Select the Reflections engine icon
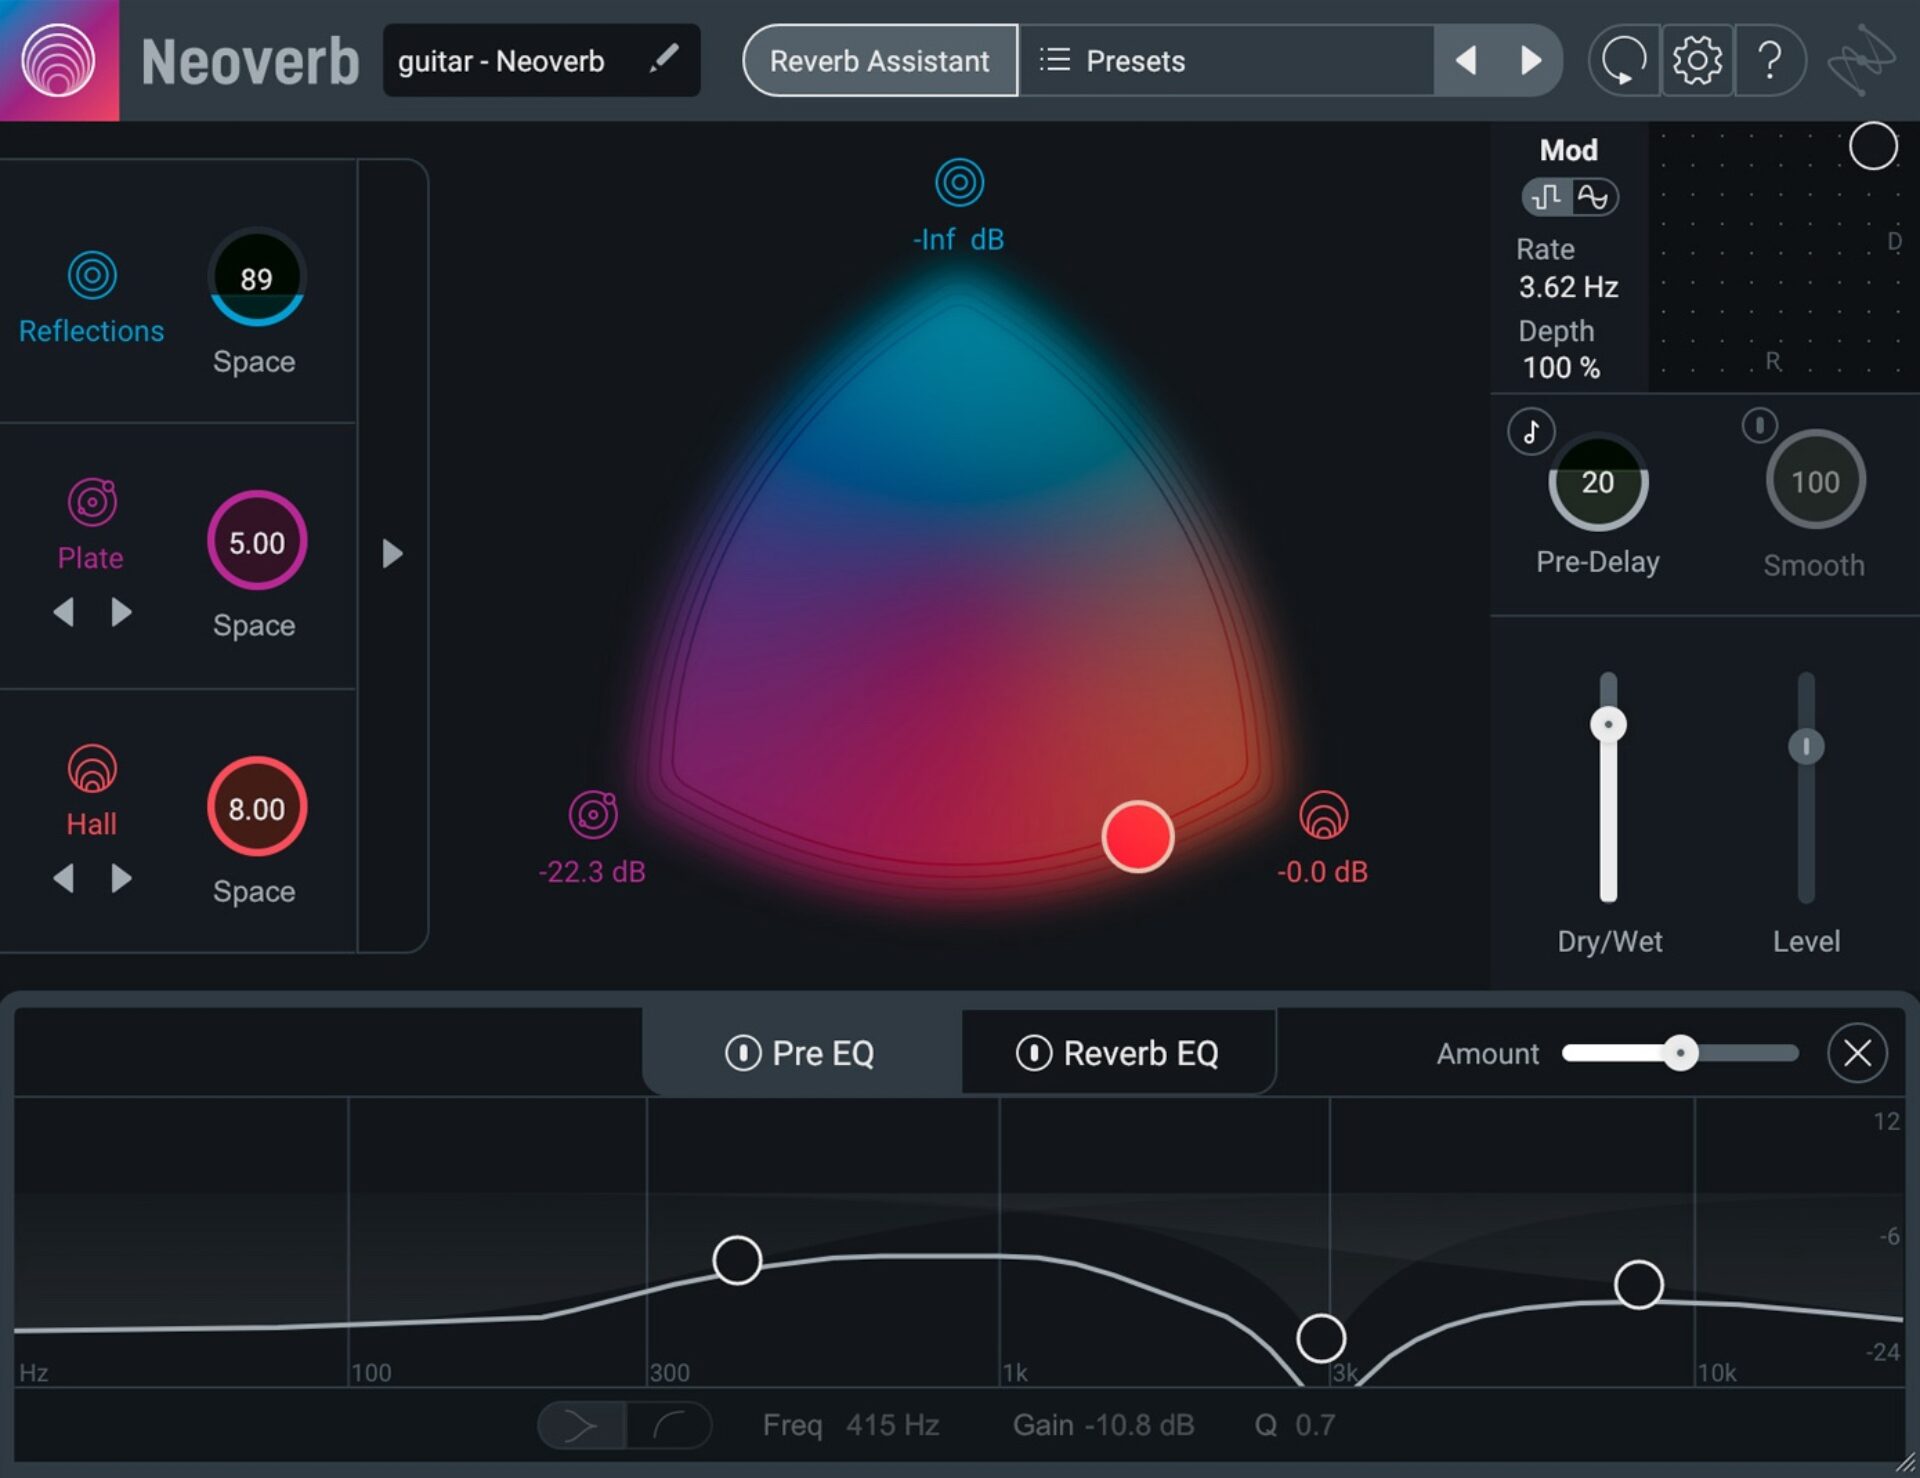The image size is (1920, 1478). [x=91, y=274]
